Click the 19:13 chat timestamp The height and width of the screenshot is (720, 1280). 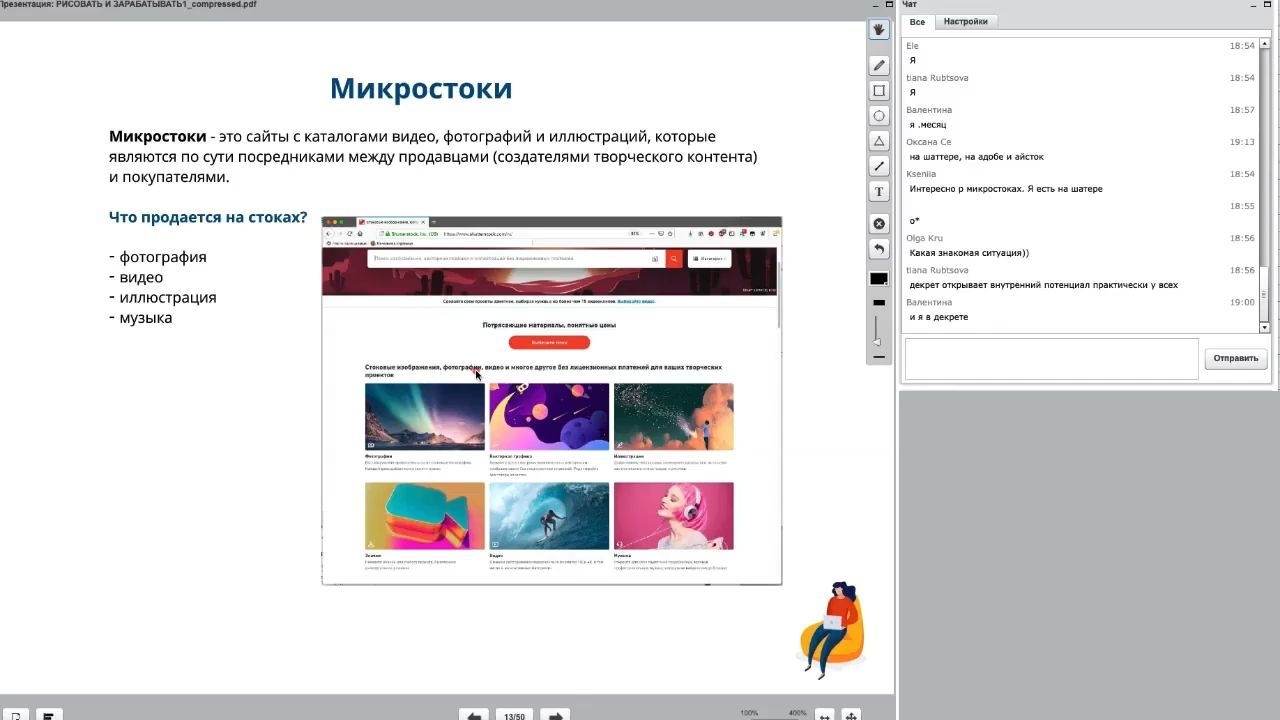click(1242, 142)
